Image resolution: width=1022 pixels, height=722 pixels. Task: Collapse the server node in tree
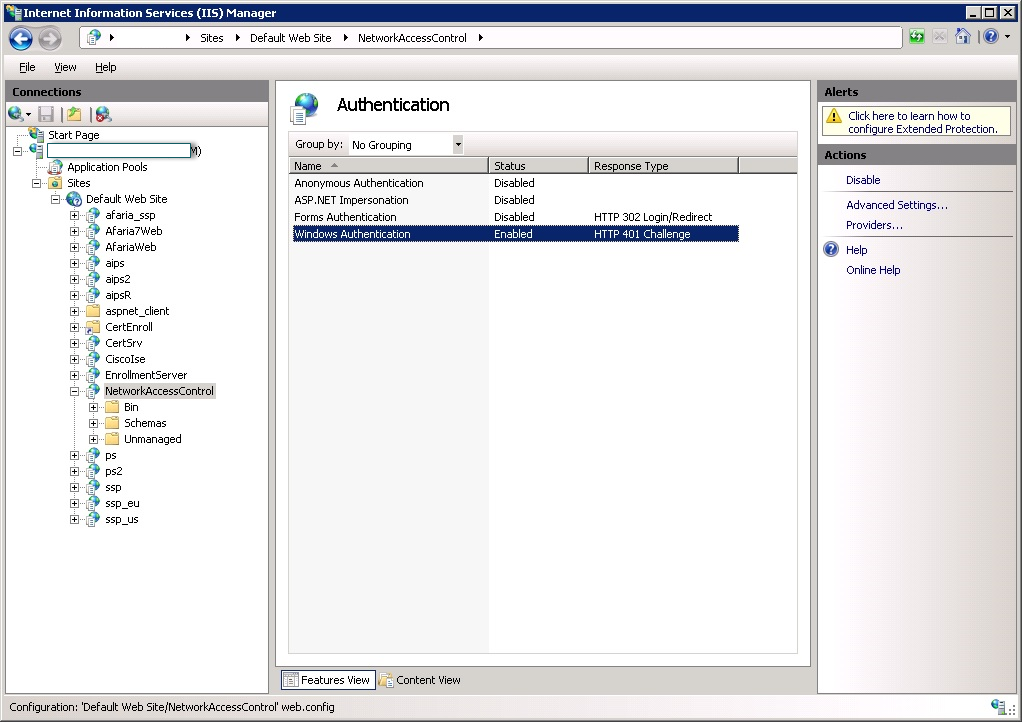tap(18, 151)
